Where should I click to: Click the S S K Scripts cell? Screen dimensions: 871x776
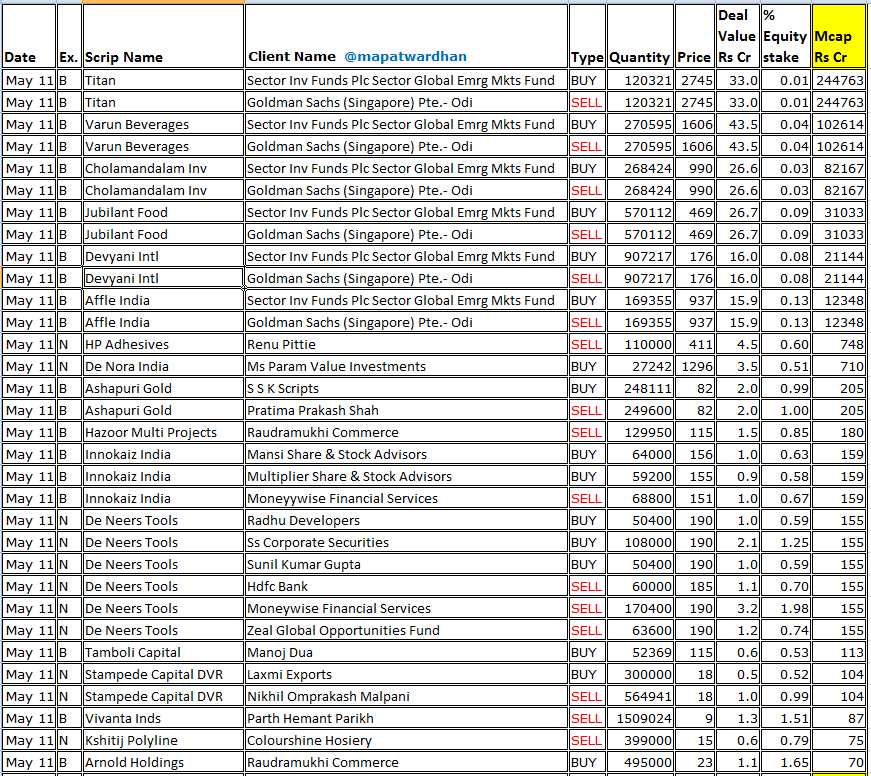(406, 389)
